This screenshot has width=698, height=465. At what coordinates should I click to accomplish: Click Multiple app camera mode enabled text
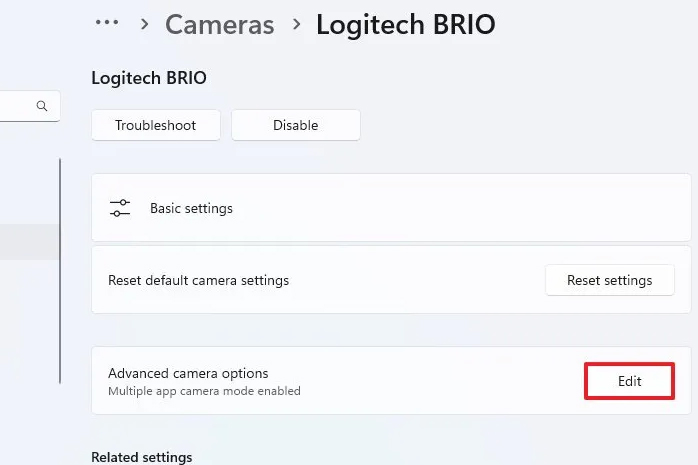[204, 391]
